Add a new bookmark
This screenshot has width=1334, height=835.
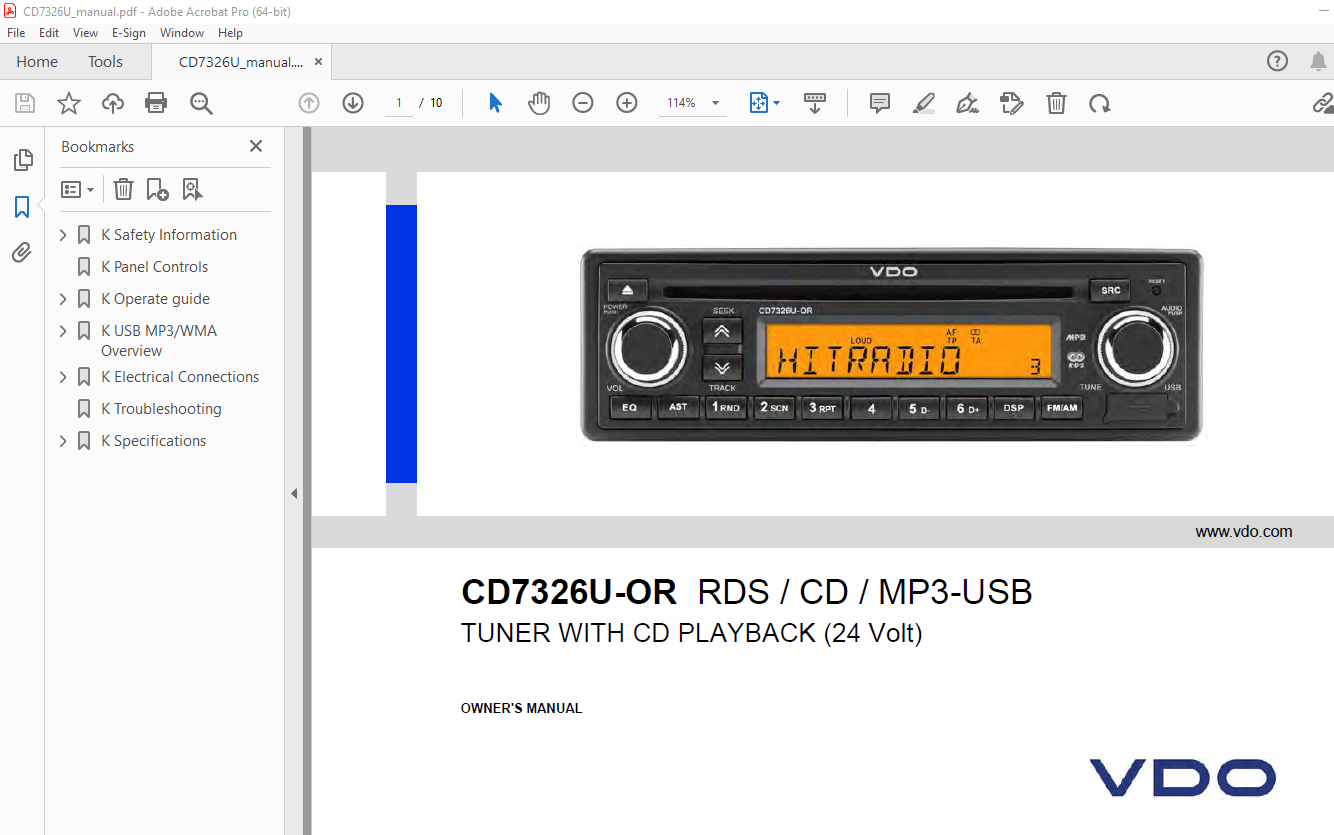(157, 189)
